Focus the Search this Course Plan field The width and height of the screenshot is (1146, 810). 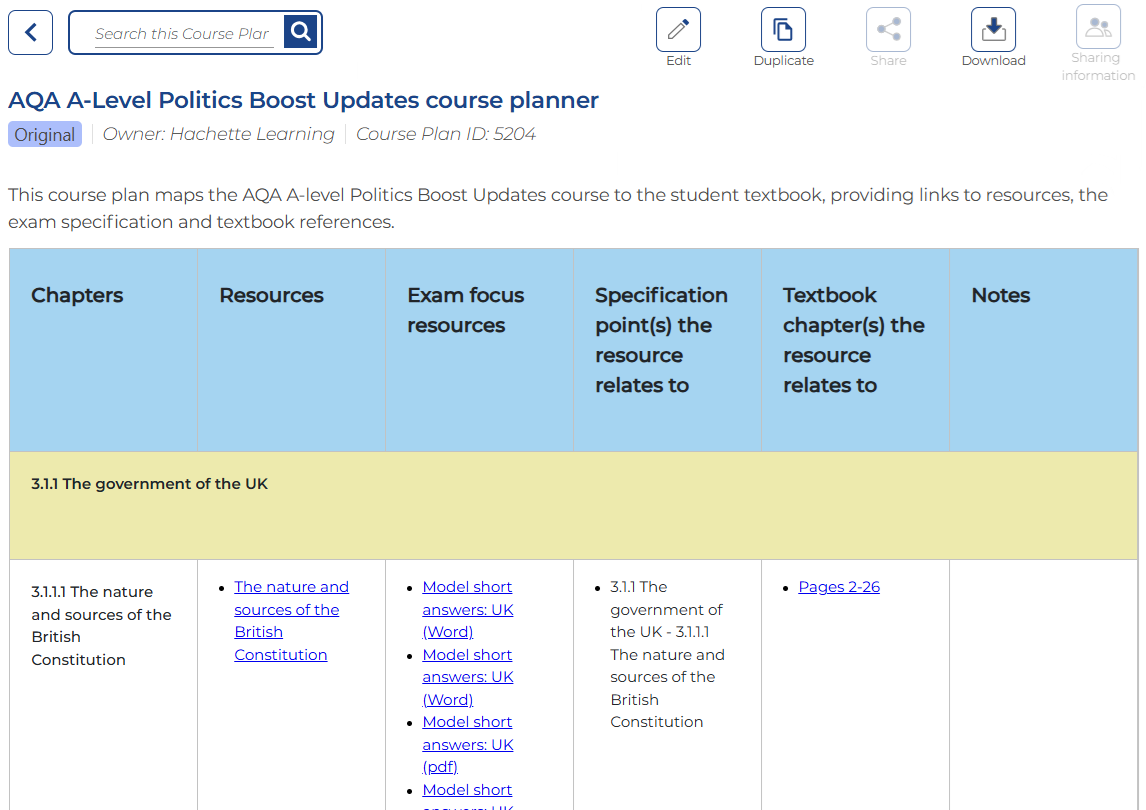182,34
